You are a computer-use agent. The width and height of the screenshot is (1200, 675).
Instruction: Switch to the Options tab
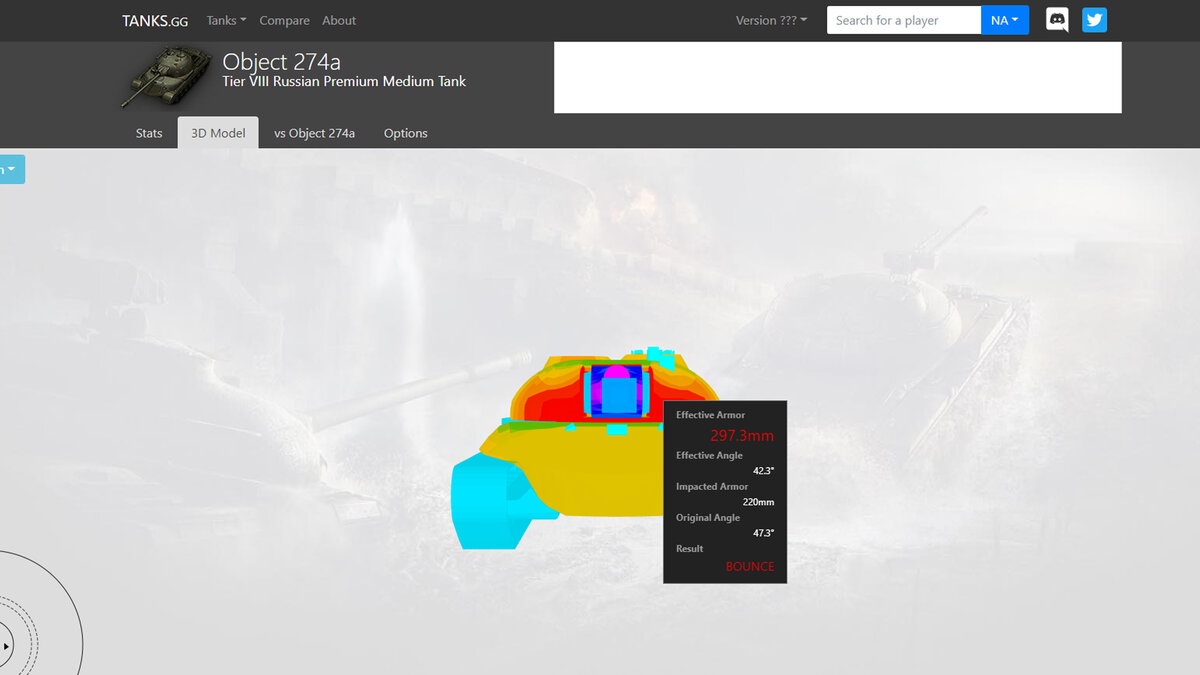coord(406,133)
